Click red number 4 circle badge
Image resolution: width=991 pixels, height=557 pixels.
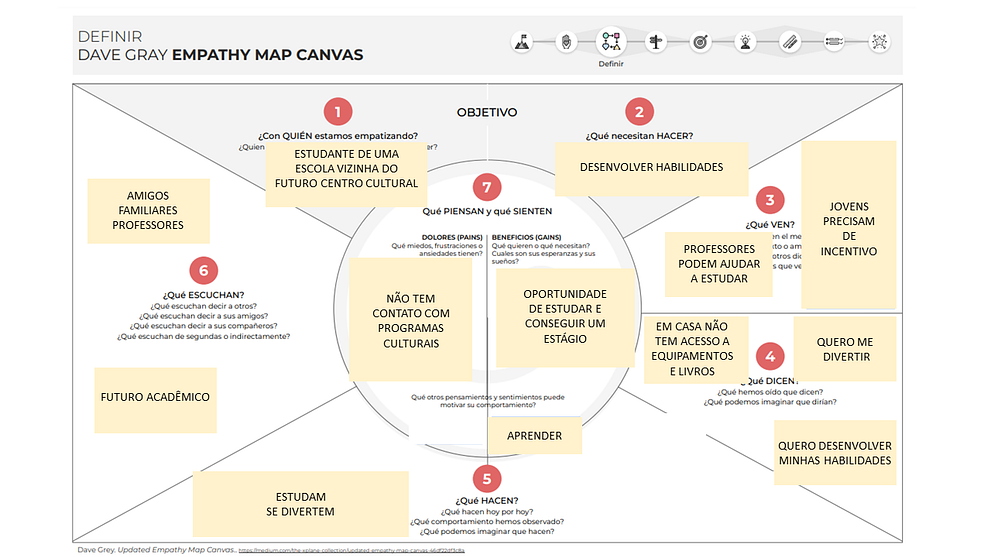[770, 357]
